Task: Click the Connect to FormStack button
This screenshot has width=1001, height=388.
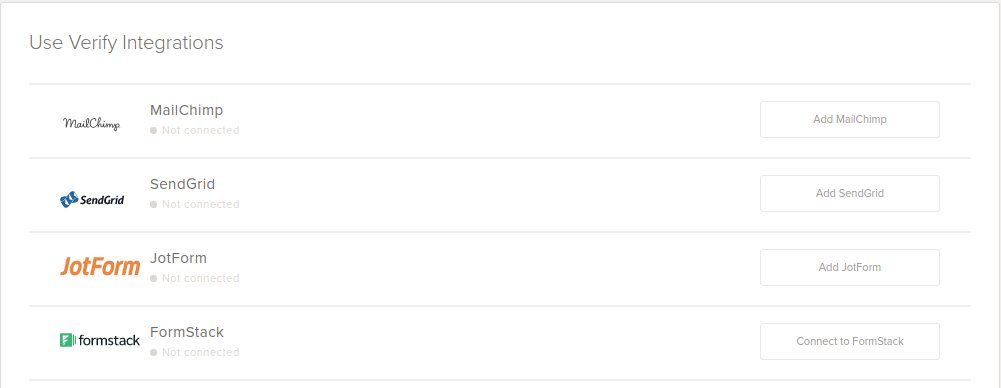Action: (850, 341)
